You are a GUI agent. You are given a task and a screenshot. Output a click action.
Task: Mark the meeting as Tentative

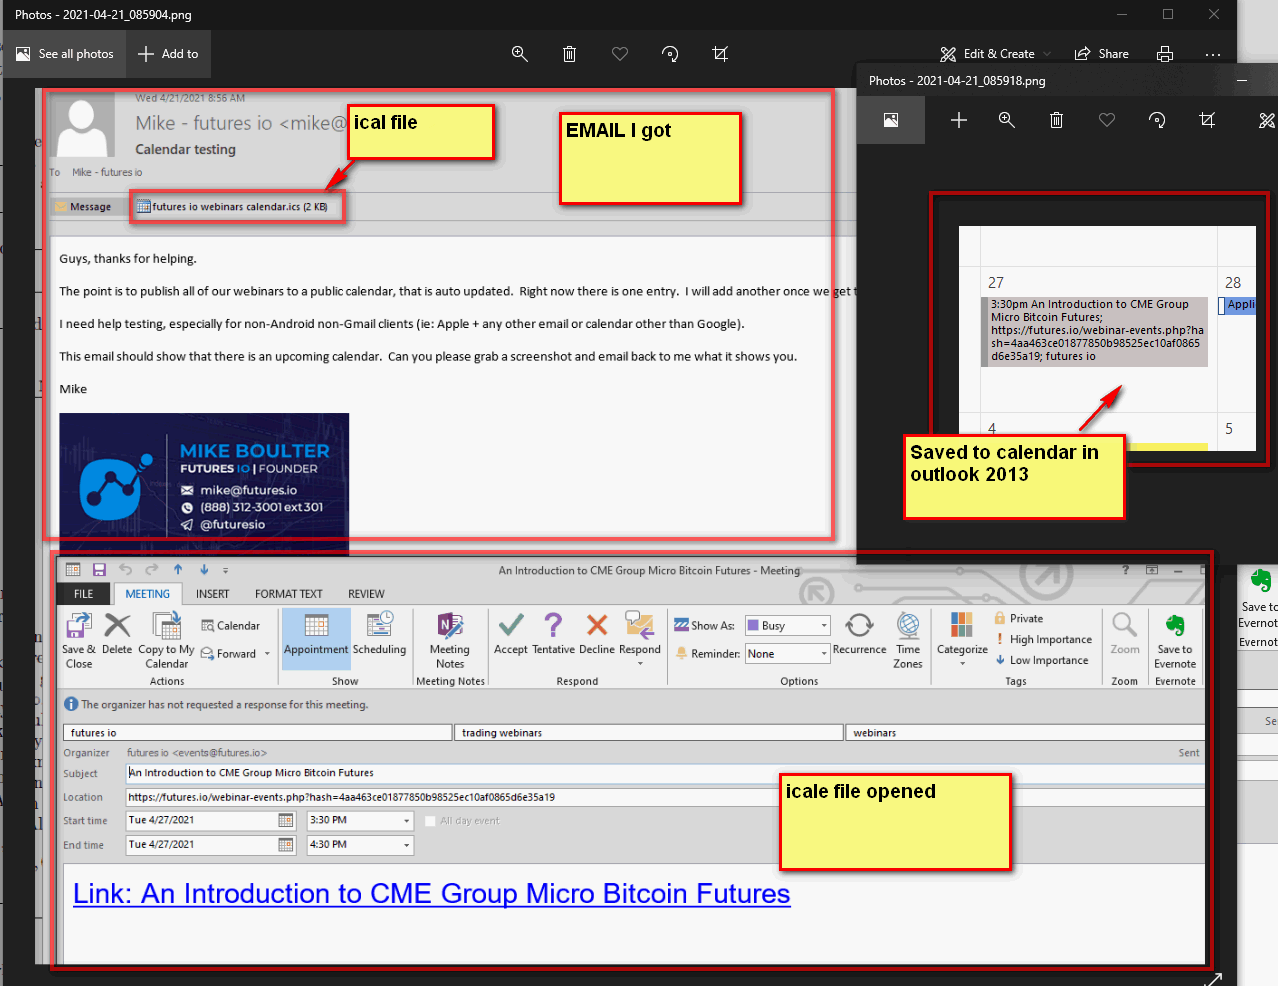(553, 634)
